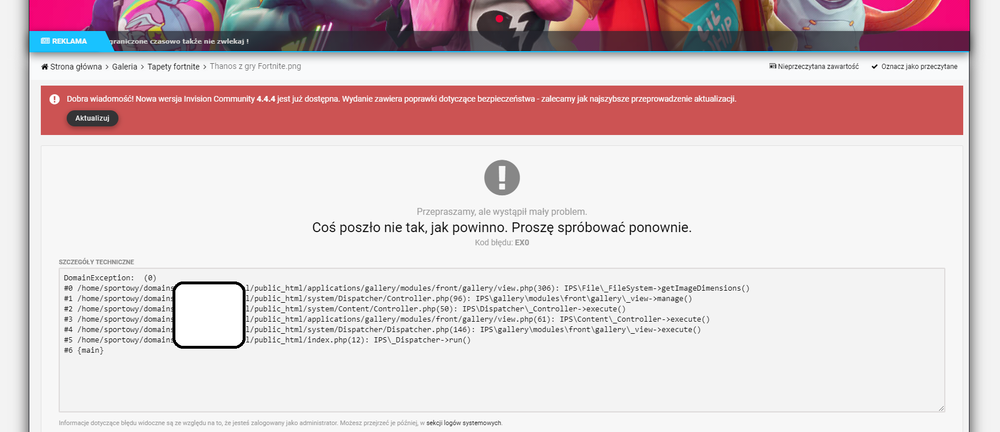This screenshot has height=432, width=1000.
Task: Click the EX0 error code text
Action: point(521,243)
